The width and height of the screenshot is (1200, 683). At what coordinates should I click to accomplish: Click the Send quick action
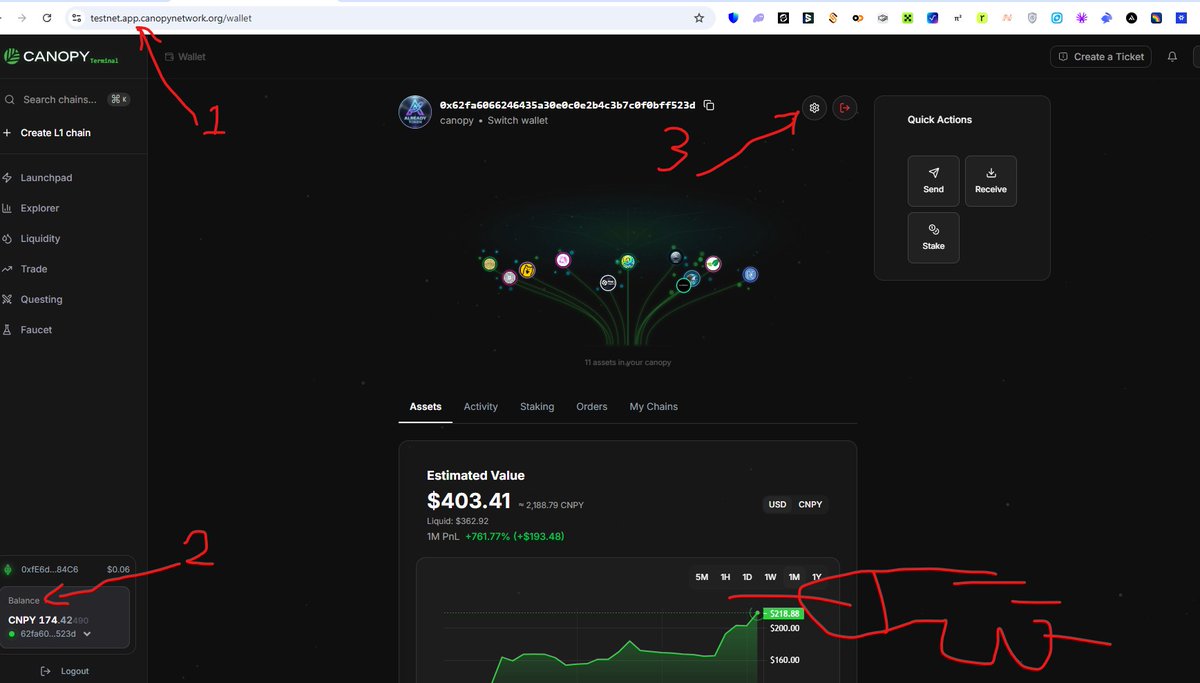pos(933,180)
